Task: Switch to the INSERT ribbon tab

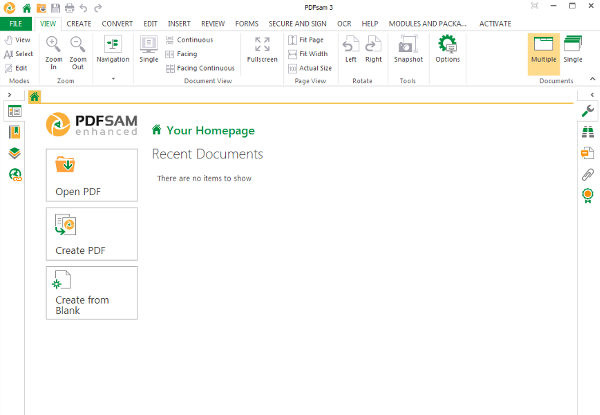Action: [179, 24]
